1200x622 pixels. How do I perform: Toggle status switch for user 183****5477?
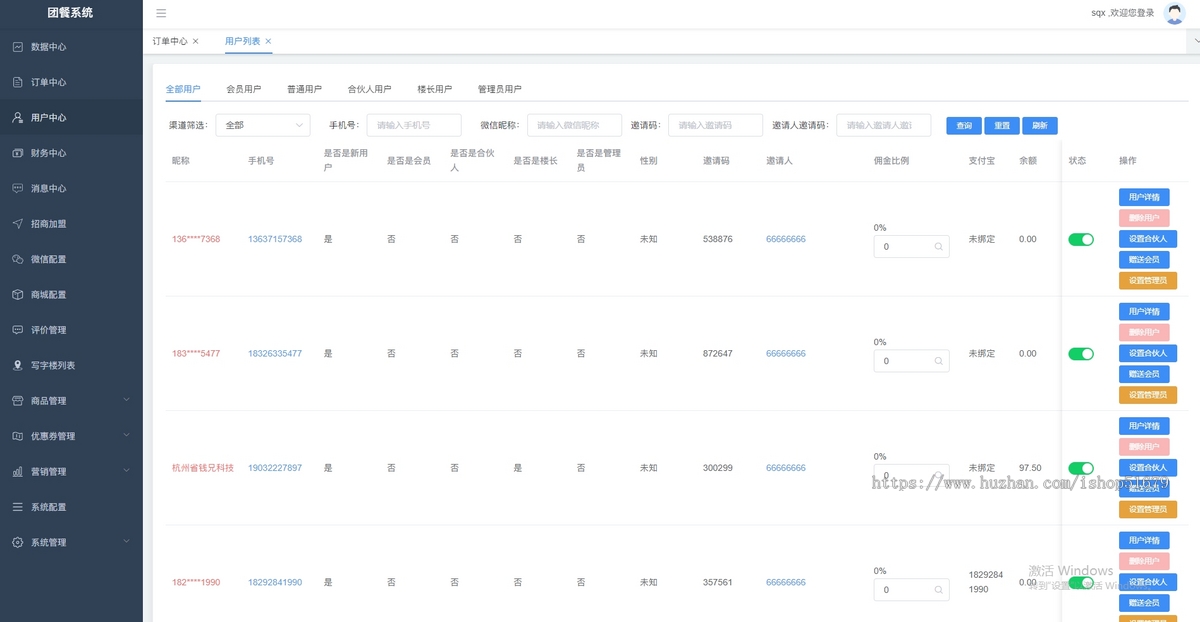coord(1081,354)
